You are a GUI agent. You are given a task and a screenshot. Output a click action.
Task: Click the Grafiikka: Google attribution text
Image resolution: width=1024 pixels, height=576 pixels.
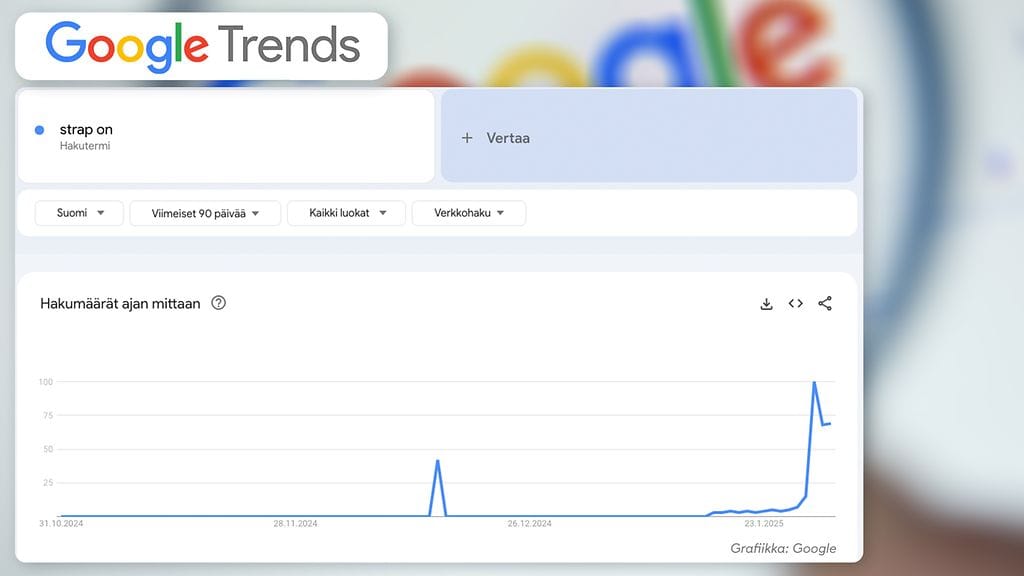pos(782,548)
